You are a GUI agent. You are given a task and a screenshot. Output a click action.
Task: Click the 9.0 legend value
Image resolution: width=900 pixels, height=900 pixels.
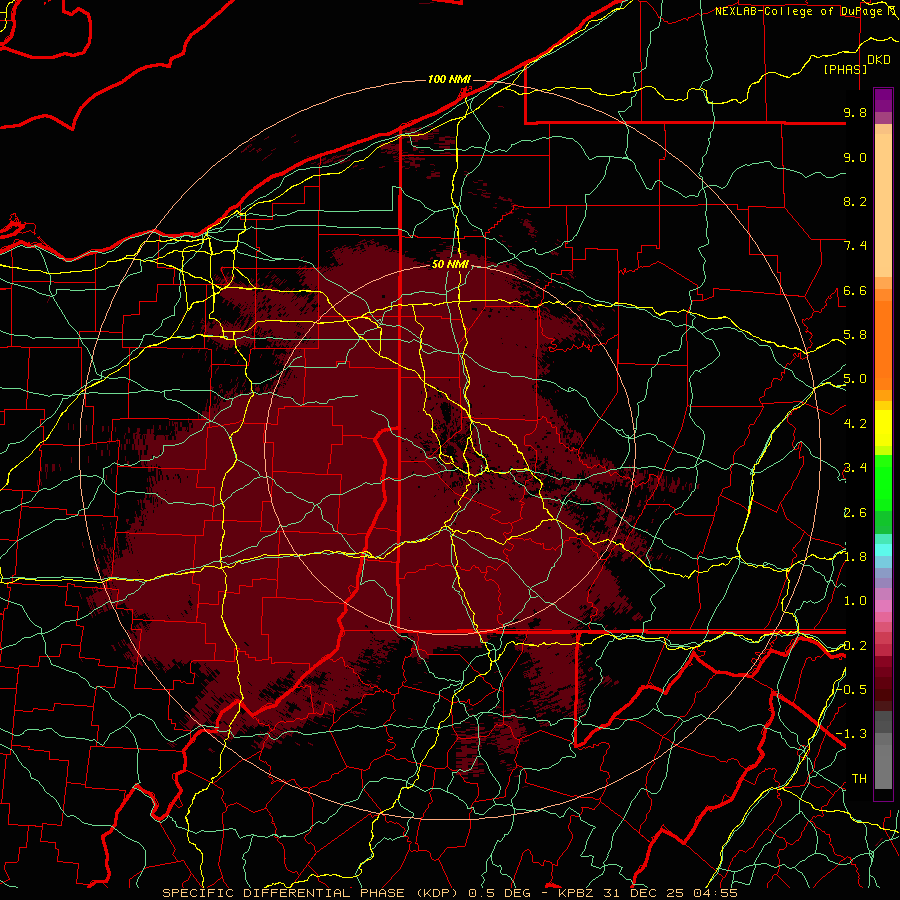point(855,158)
